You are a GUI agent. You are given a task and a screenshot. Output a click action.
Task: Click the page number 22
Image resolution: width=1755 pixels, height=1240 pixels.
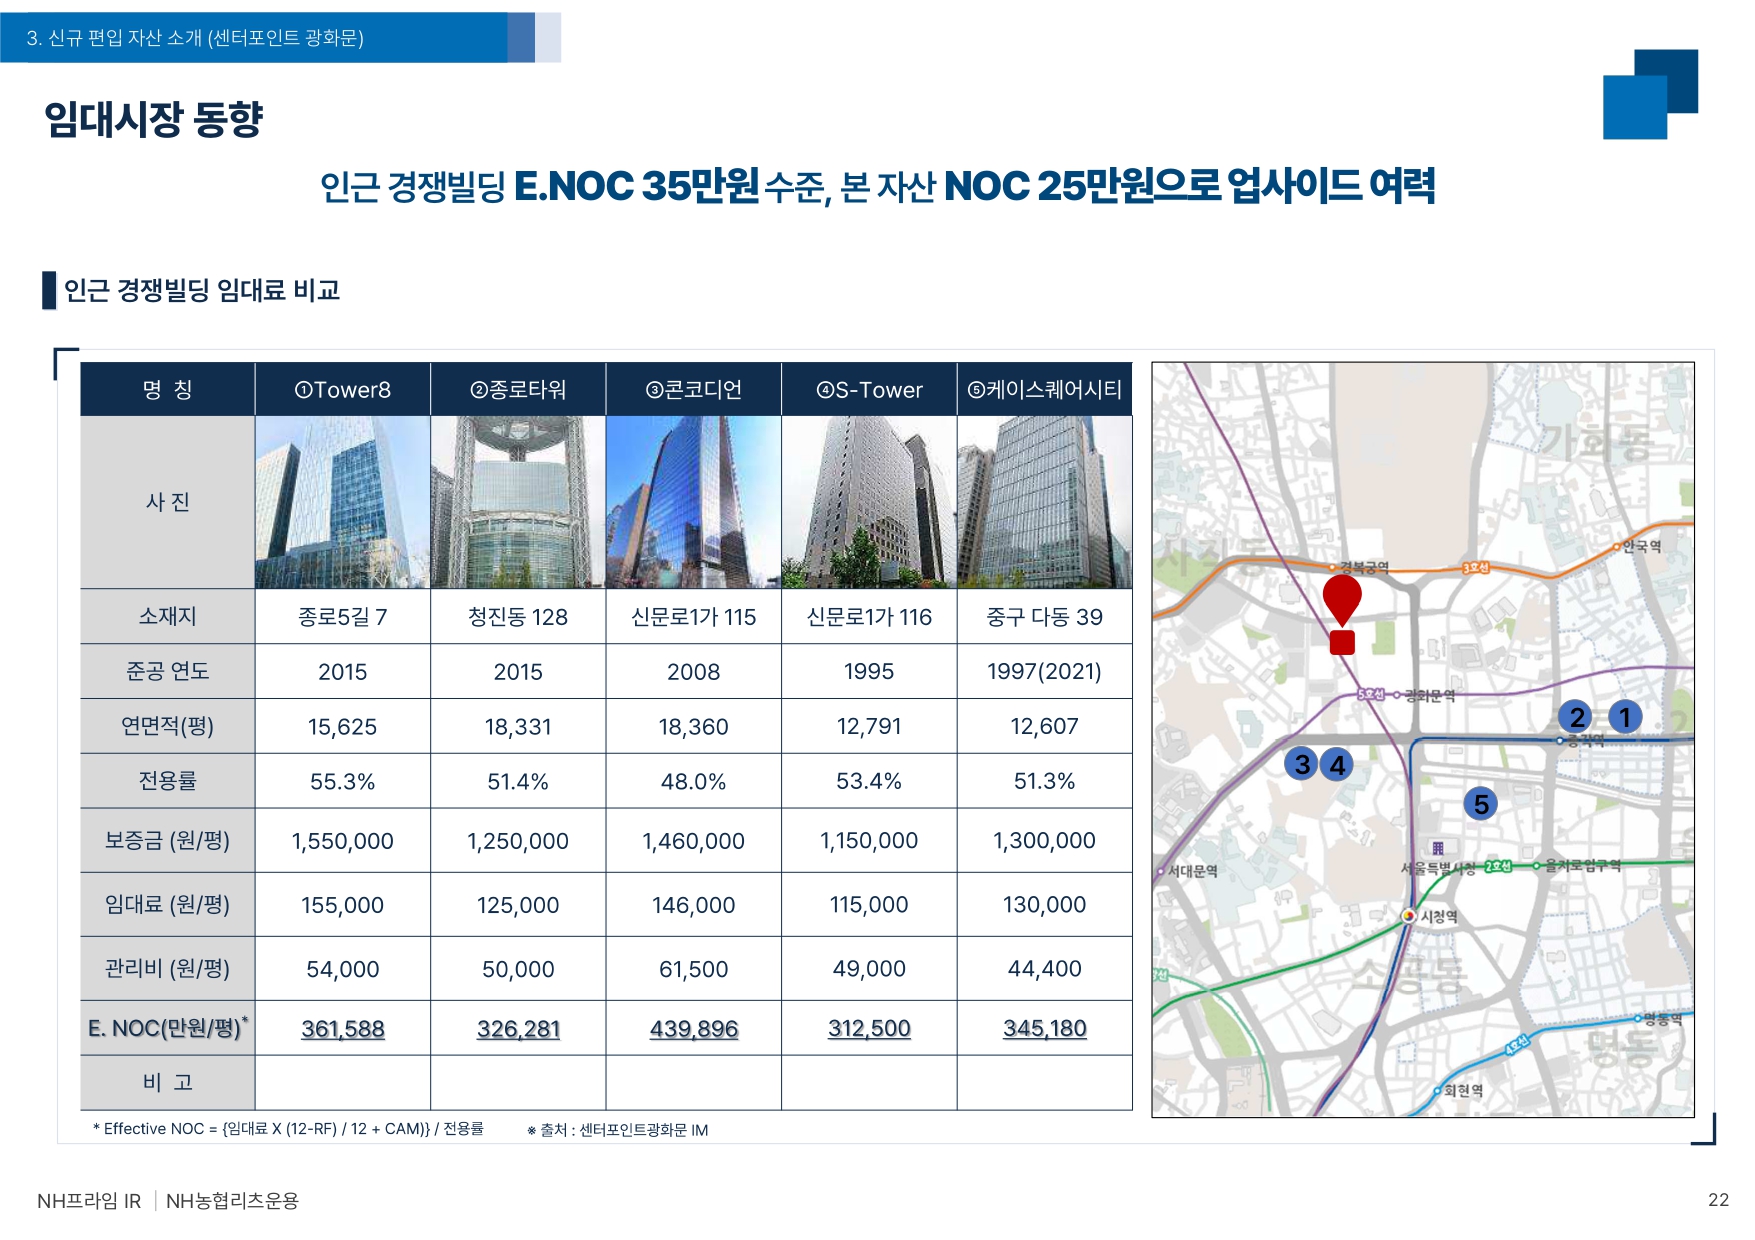coord(1718,1200)
